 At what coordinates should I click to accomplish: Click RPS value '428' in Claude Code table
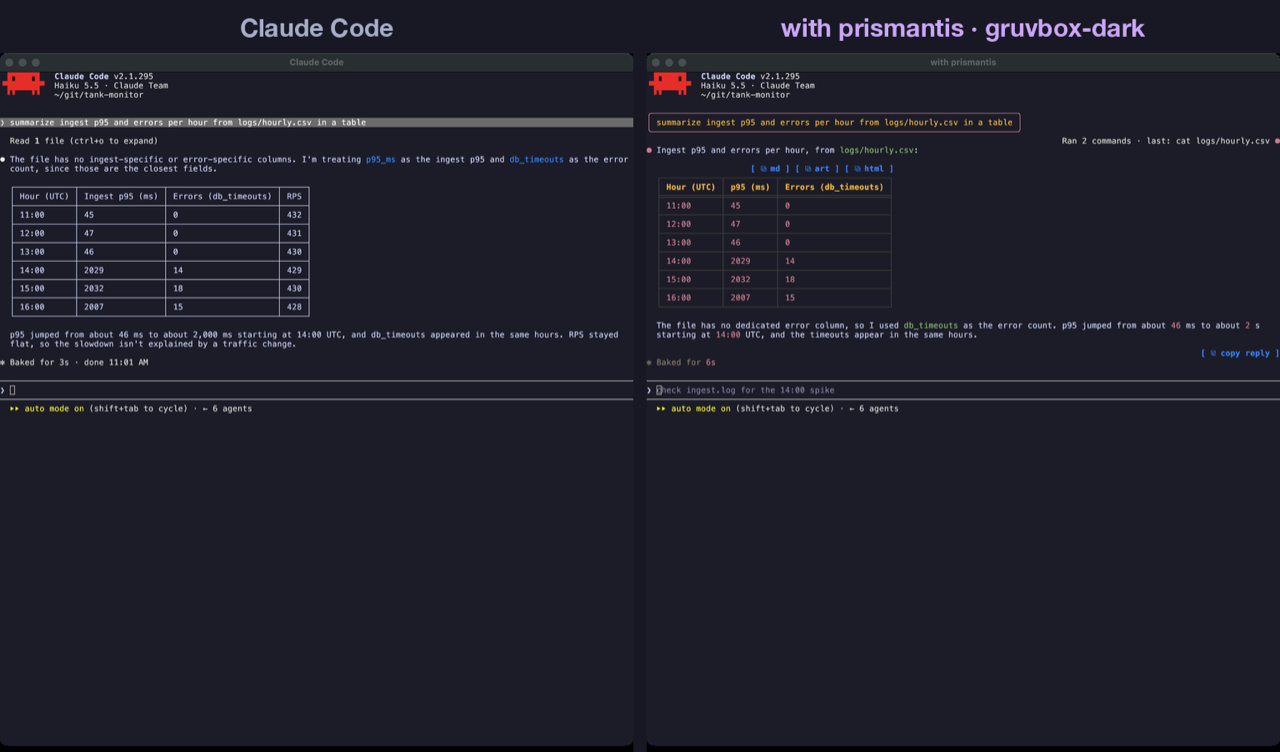tap(294, 307)
